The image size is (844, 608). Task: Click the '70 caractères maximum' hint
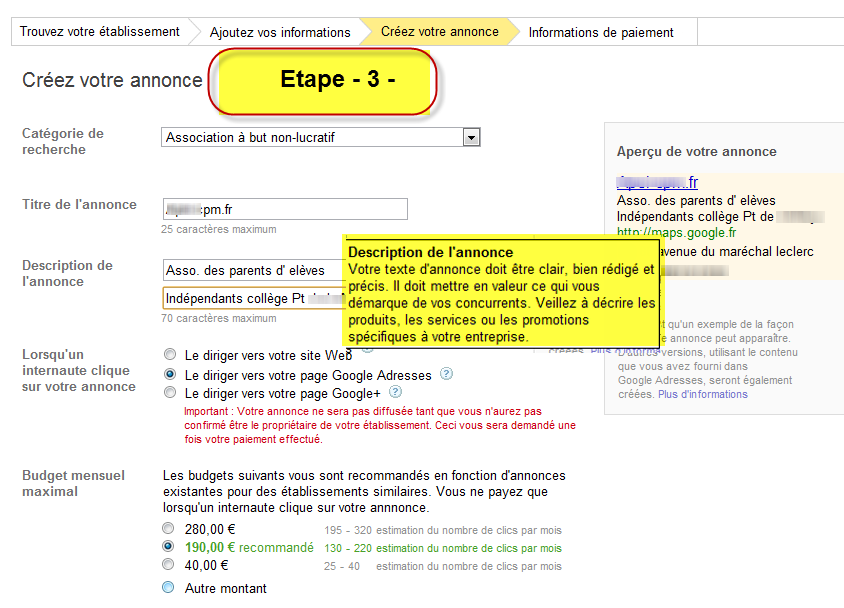[x=219, y=319]
